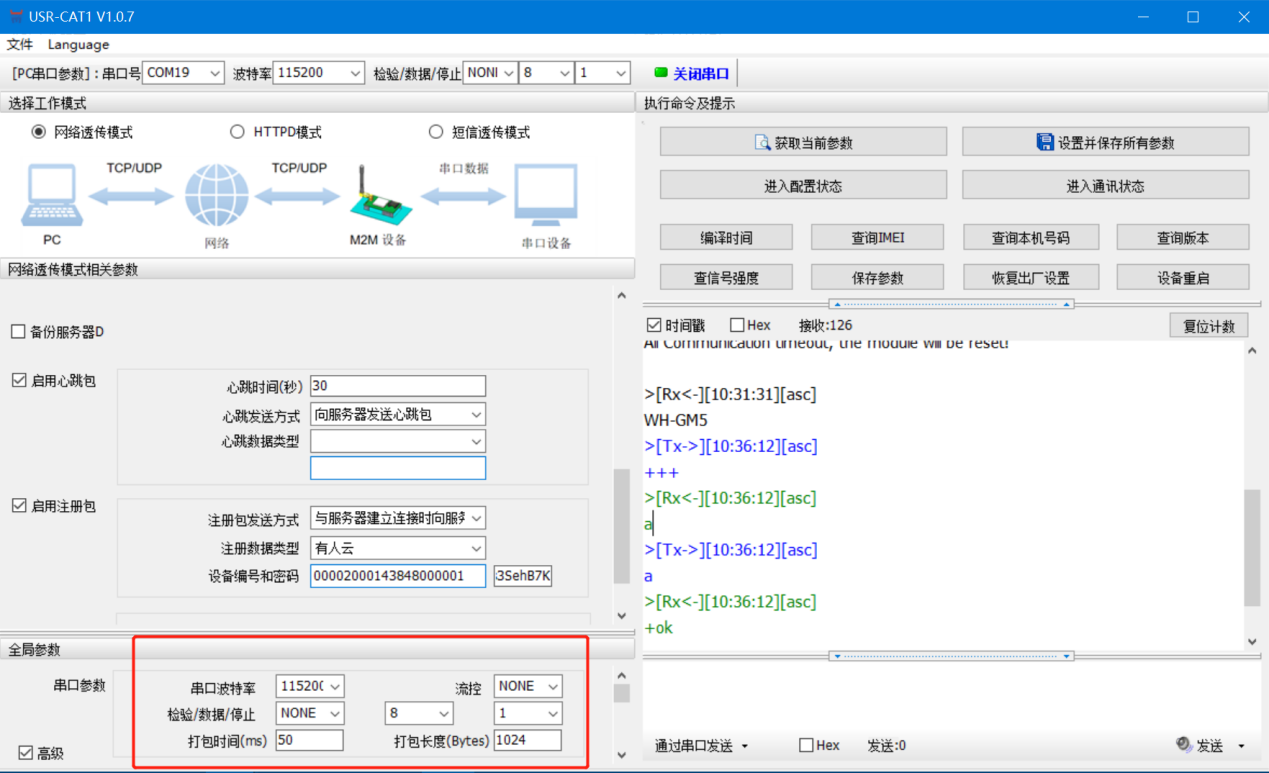Viewport: 1269px width, 773px height.
Task: Click the send icon beside 发送
Action: pos(1184,745)
